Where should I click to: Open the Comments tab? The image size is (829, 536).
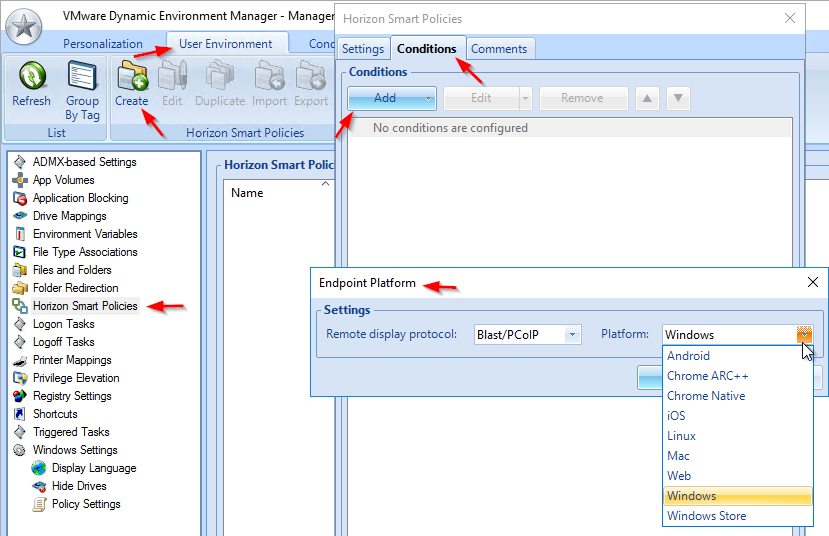click(499, 49)
